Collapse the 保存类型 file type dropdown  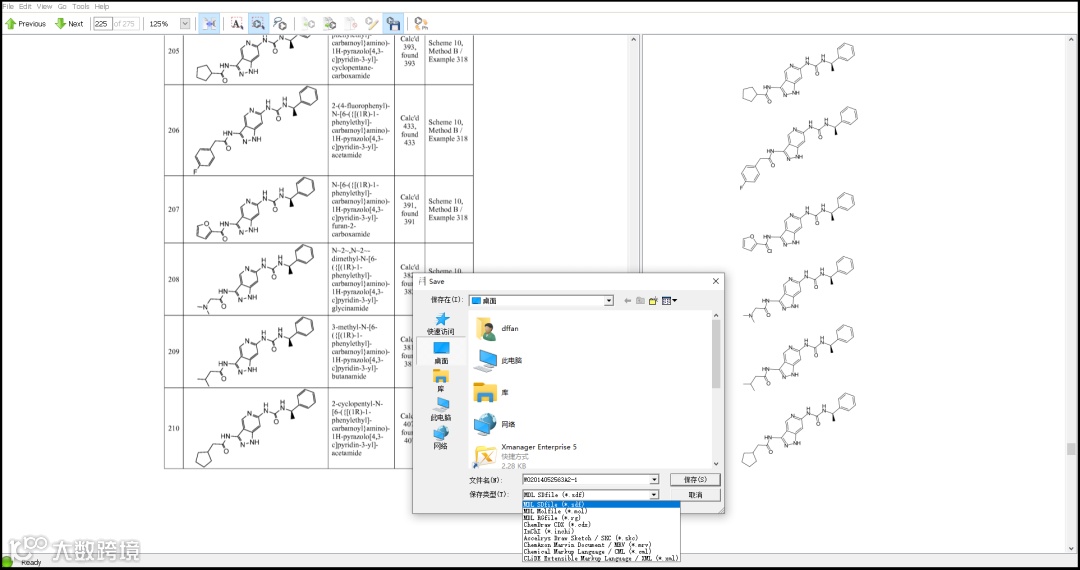point(654,495)
